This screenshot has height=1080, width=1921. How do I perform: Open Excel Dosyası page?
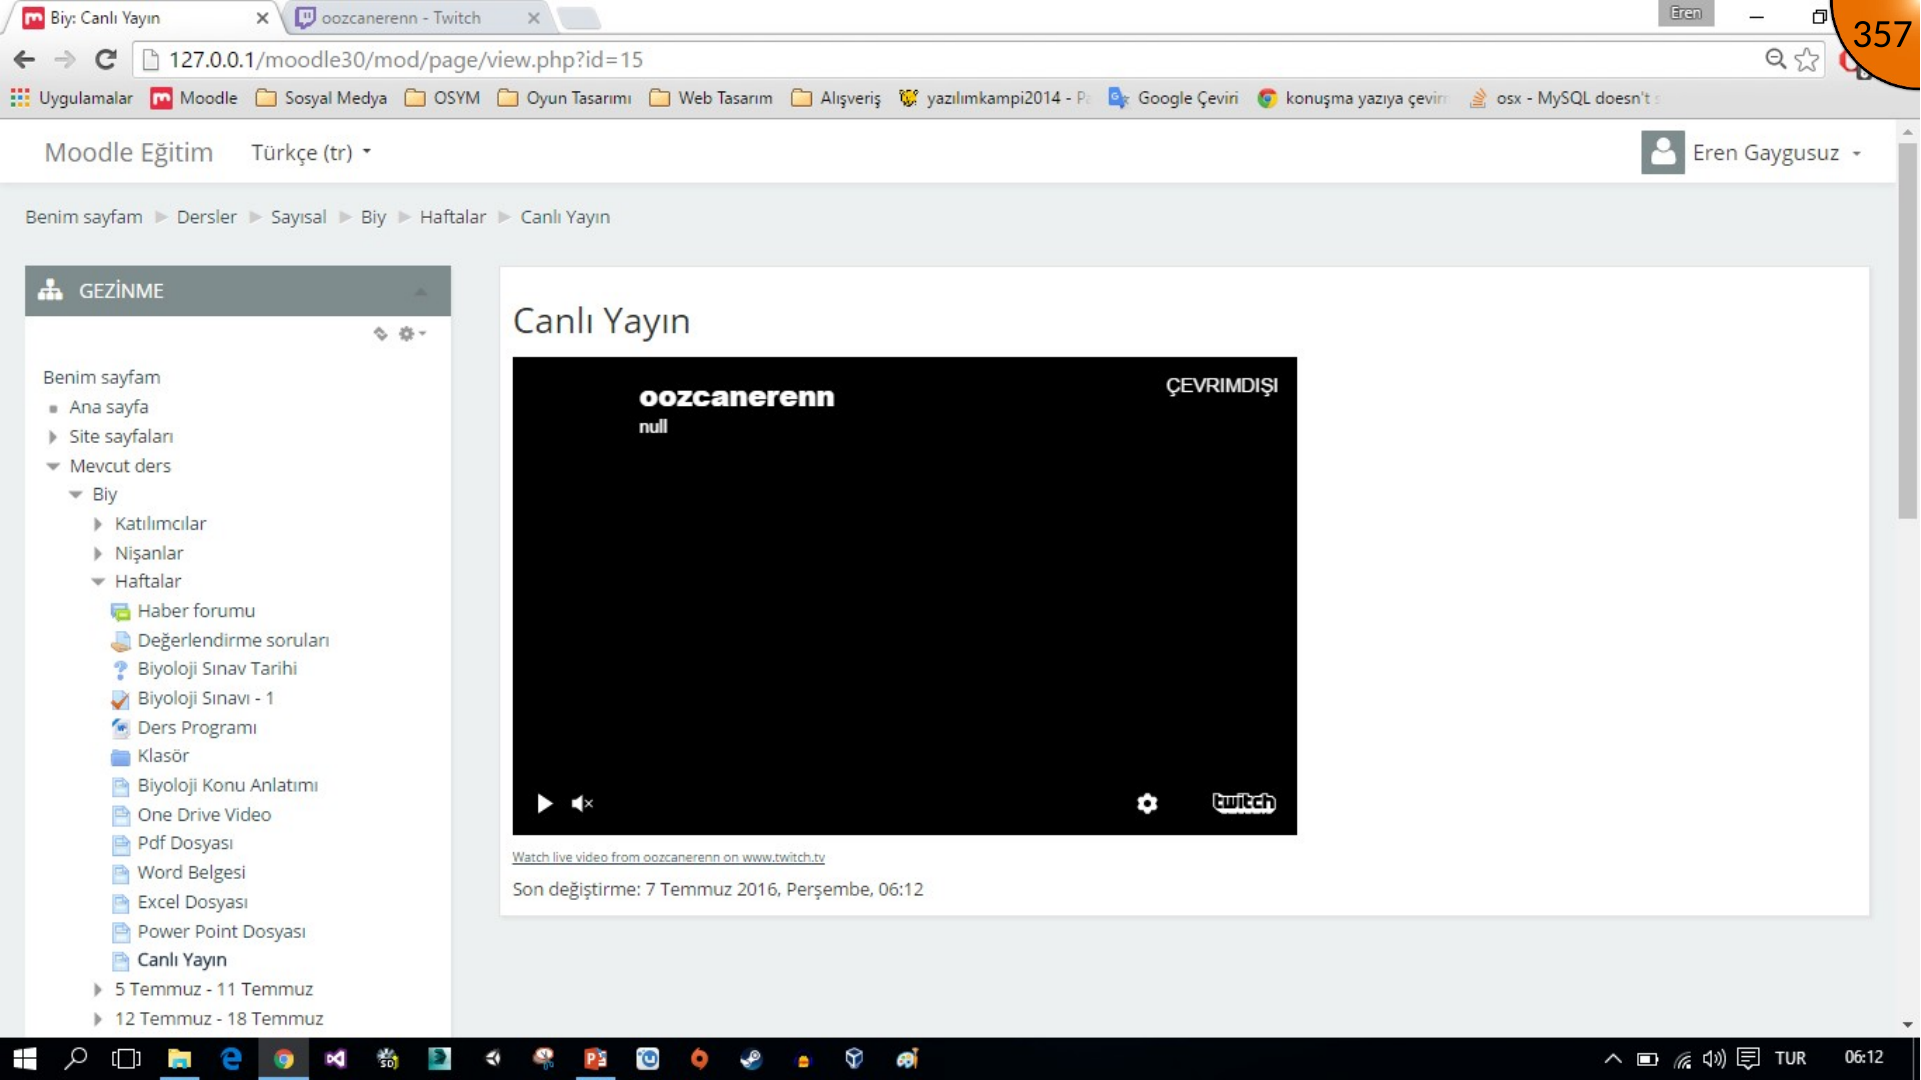pos(193,902)
